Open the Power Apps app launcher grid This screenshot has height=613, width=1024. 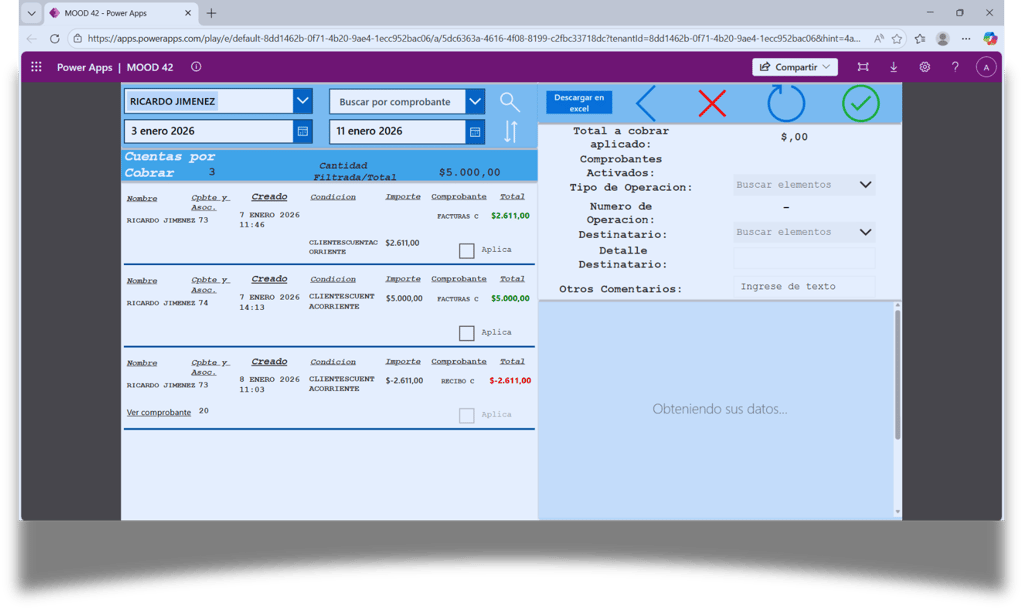click(x=37, y=67)
